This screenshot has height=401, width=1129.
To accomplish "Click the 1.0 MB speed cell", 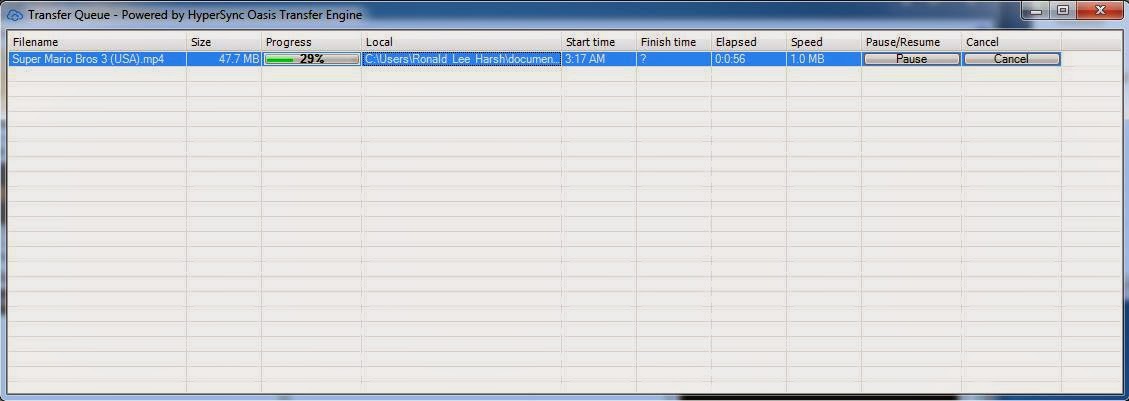I will pos(824,59).
